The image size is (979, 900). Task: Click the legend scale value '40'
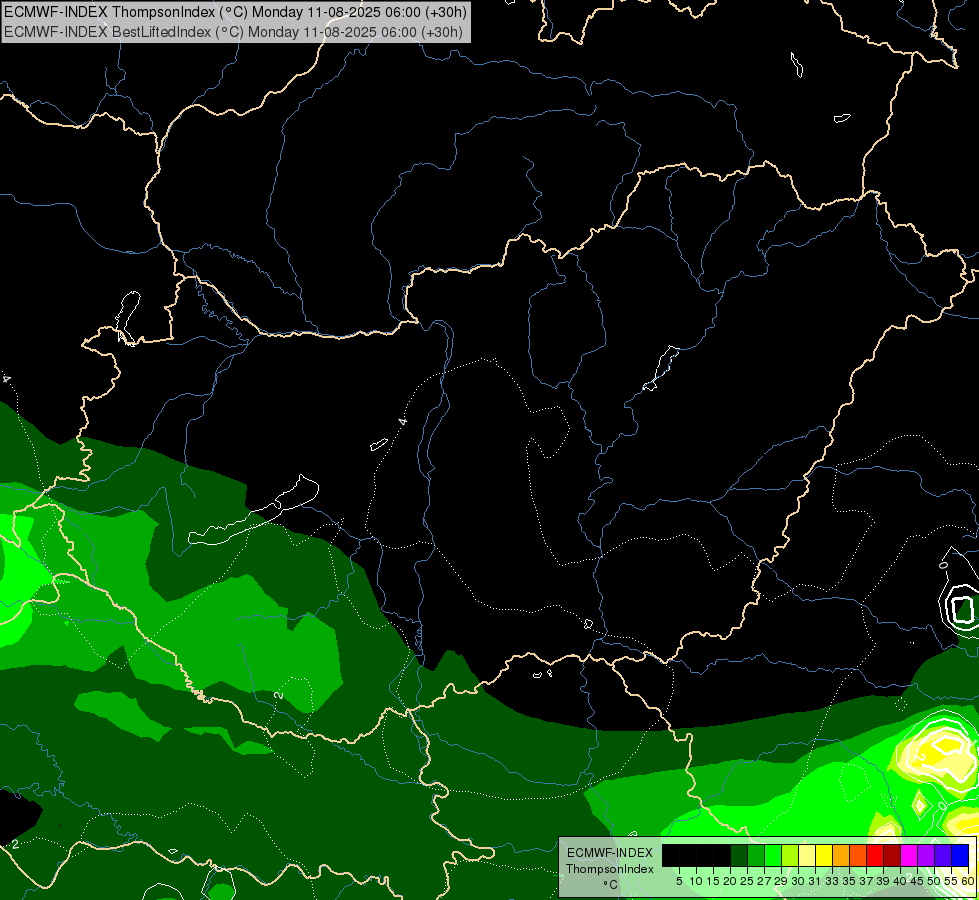click(900, 881)
